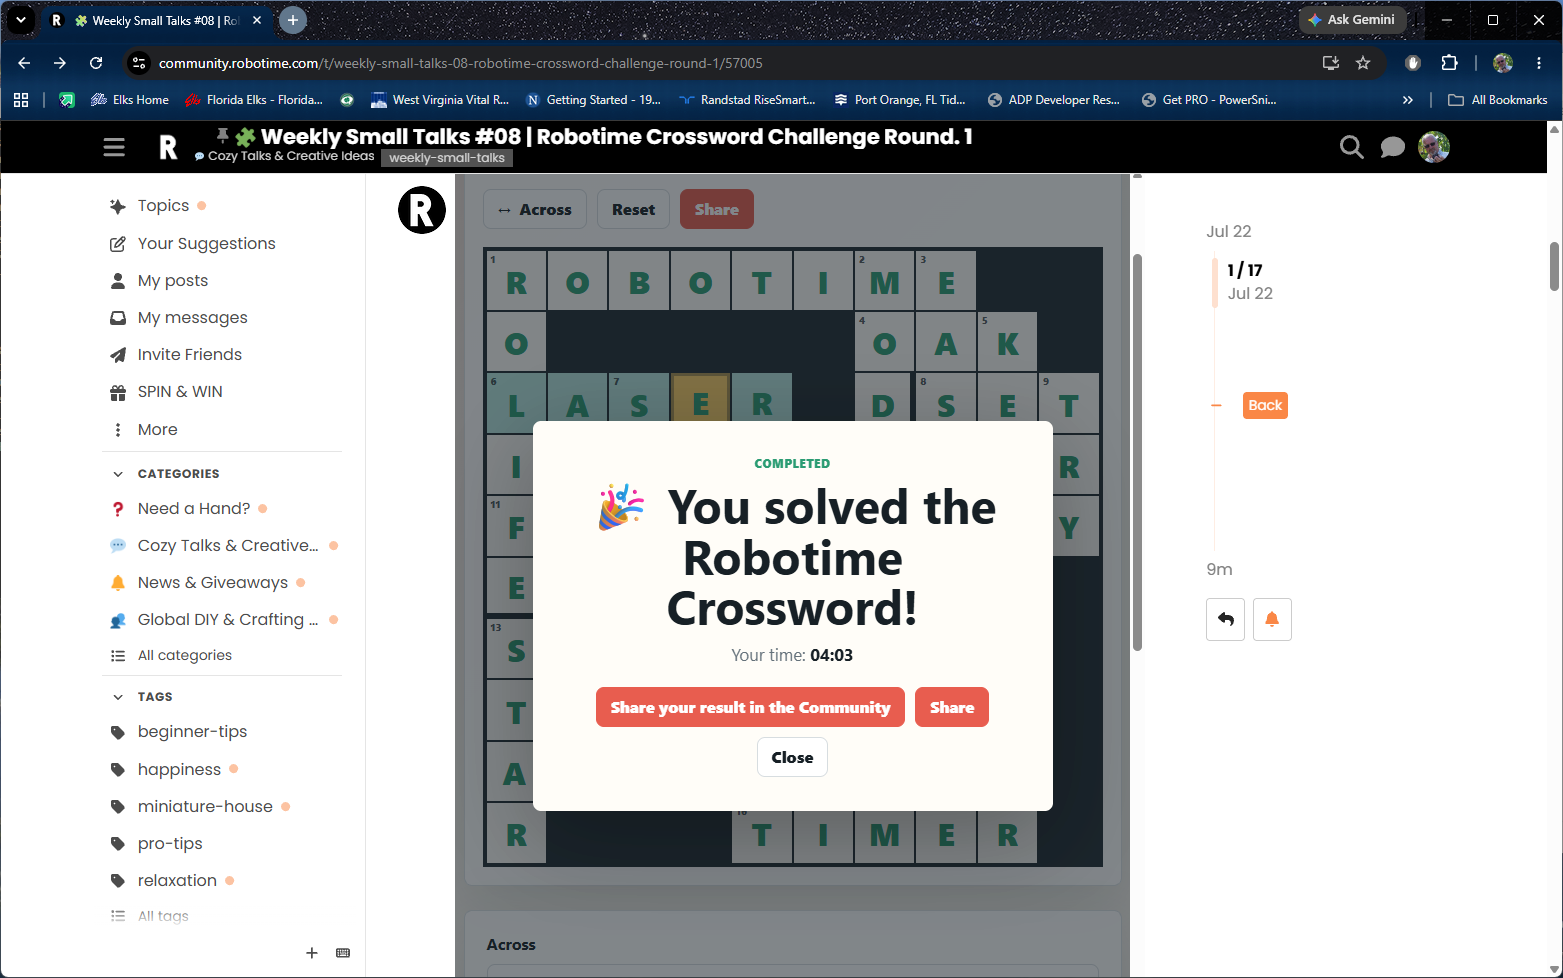
Task: Open News & Giveaways category
Action: tap(213, 583)
